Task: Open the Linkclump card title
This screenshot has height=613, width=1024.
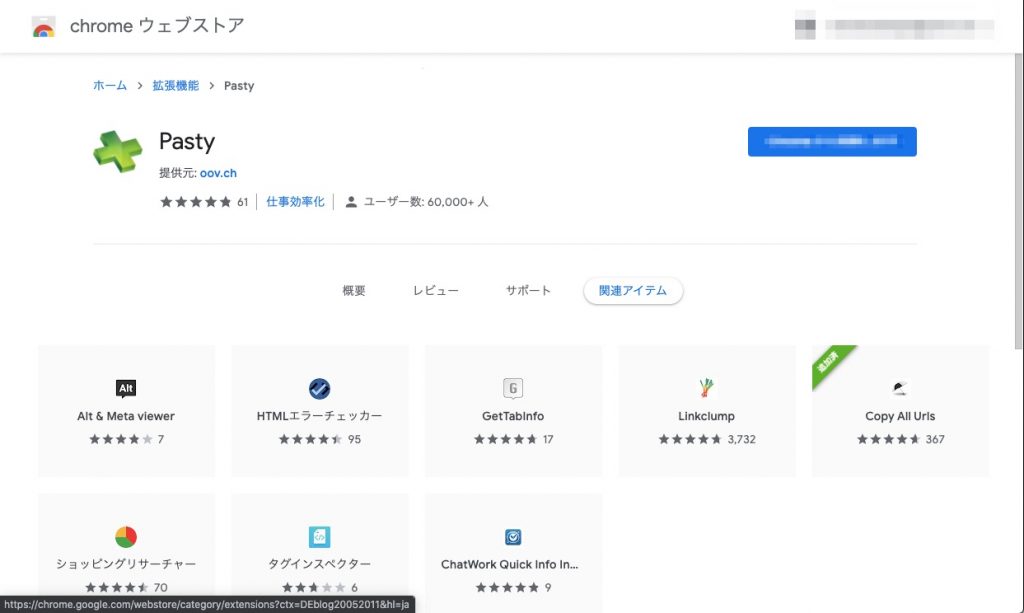Action: click(x=706, y=416)
